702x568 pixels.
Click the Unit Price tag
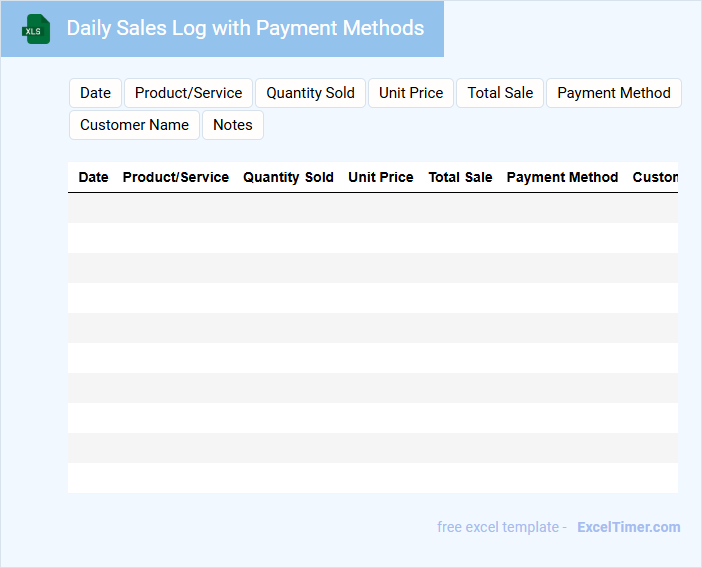coord(411,93)
